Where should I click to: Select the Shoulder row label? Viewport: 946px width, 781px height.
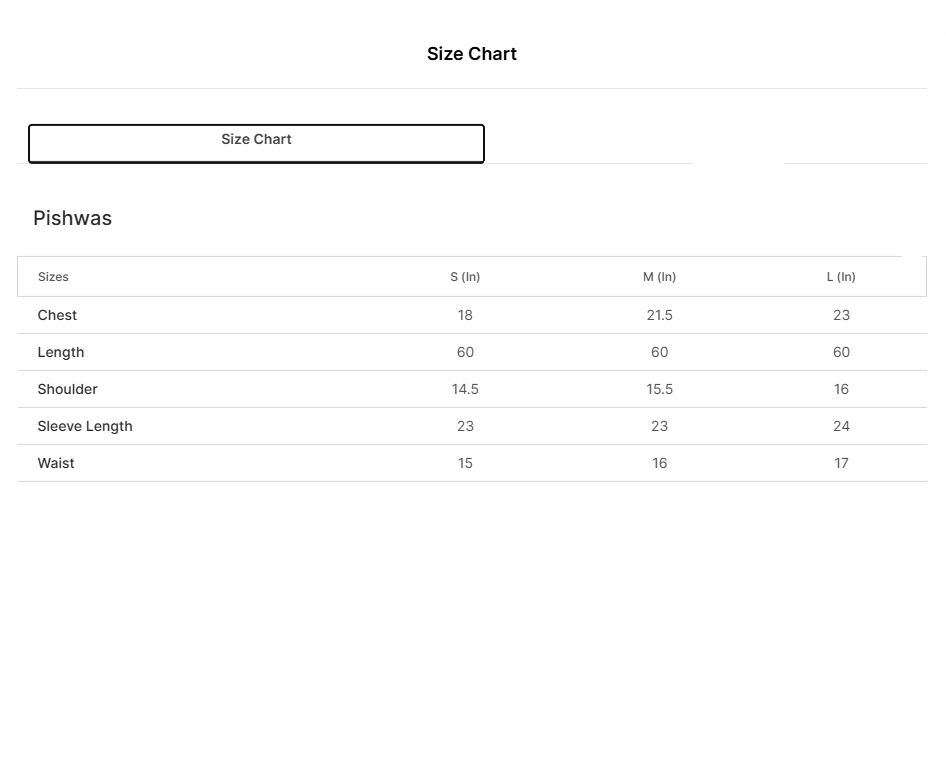tap(68, 389)
